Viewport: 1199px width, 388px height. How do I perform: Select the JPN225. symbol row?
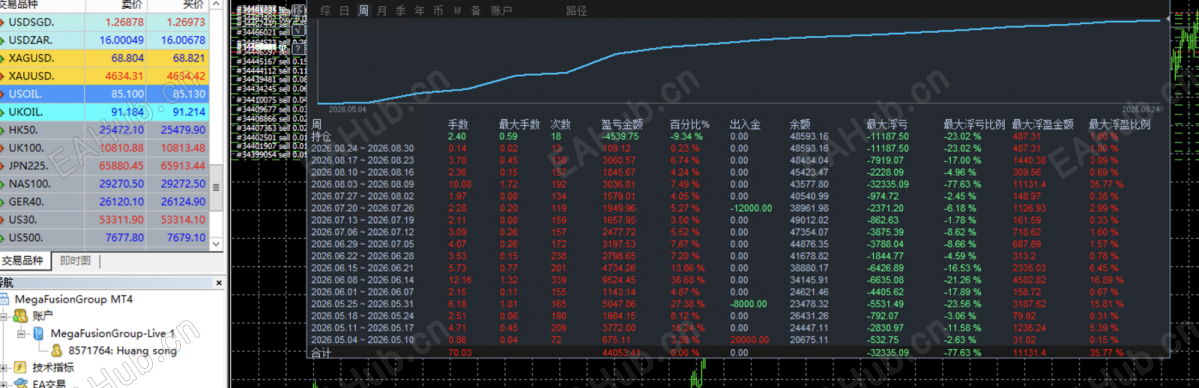pyautogui.click(x=105, y=165)
